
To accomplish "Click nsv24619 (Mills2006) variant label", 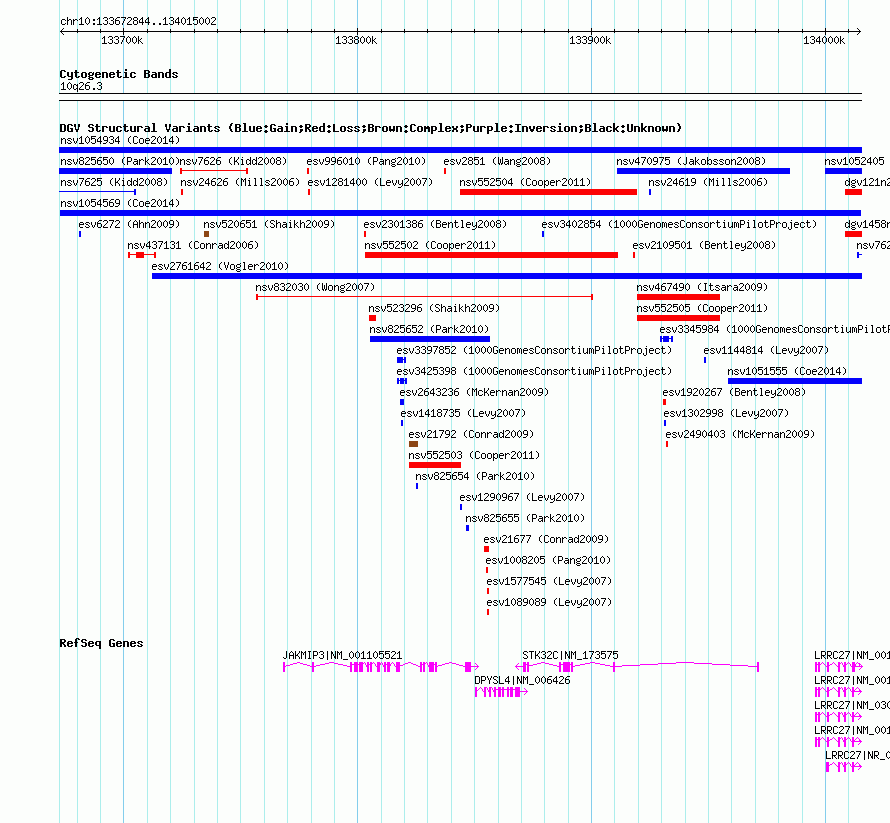I will tap(708, 182).
